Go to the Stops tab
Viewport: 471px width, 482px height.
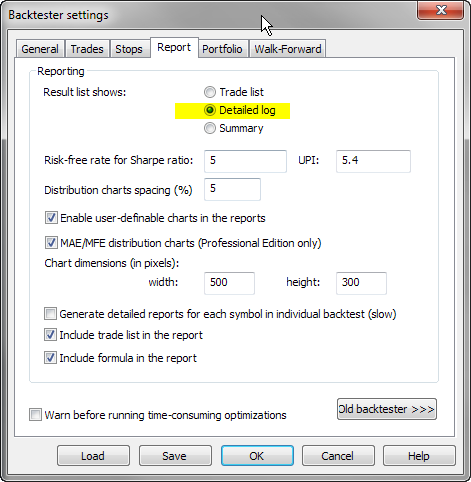click(129, 49)
